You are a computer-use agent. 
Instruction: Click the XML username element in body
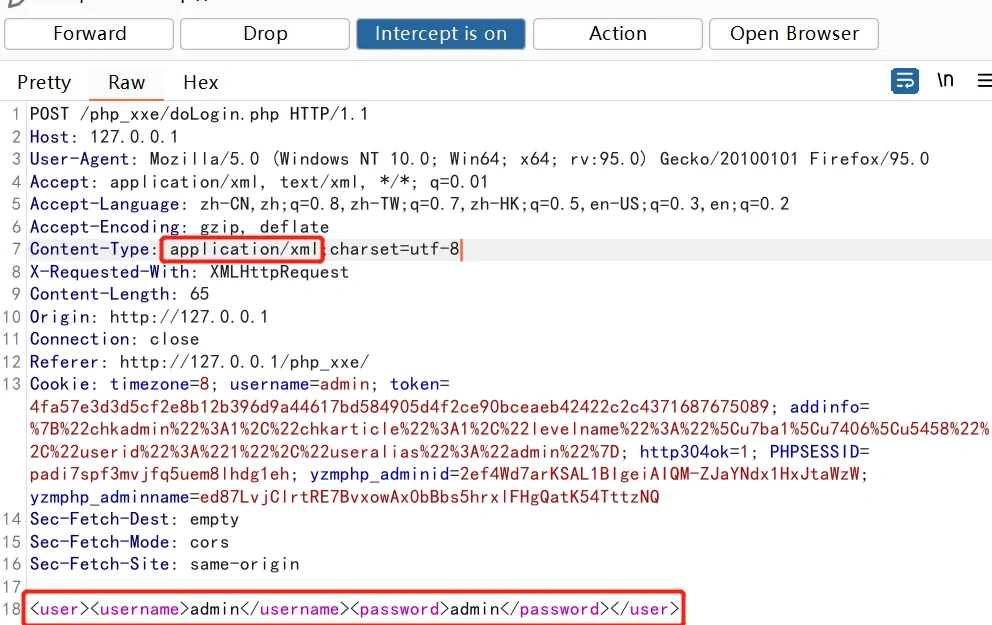point(220,609)
